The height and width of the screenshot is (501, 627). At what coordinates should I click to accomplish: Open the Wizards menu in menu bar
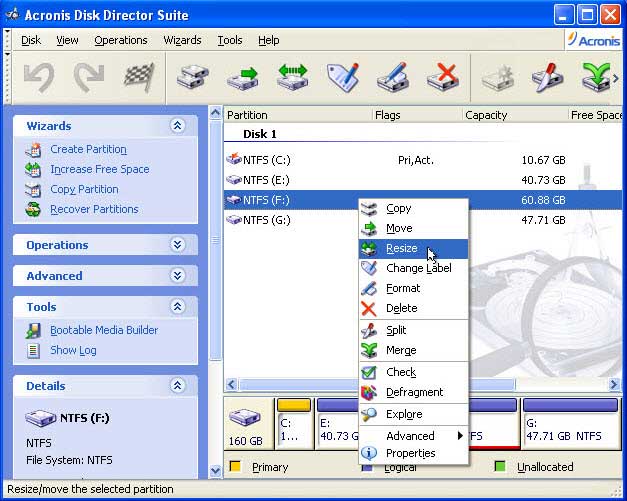(182, 40)
